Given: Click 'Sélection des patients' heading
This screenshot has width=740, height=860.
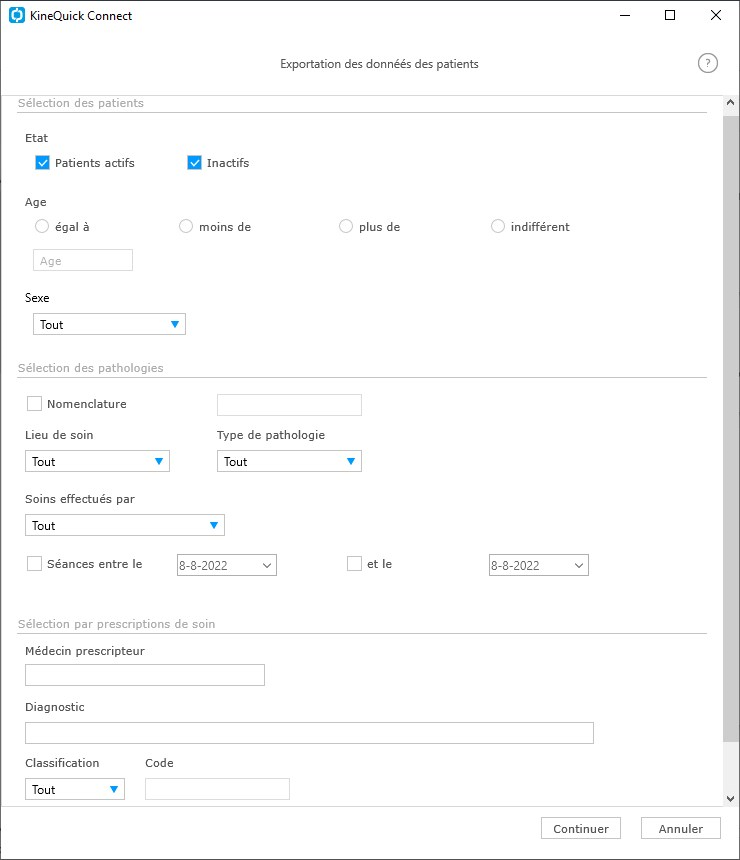Looking at the screenshot, I should coord(81,103).
